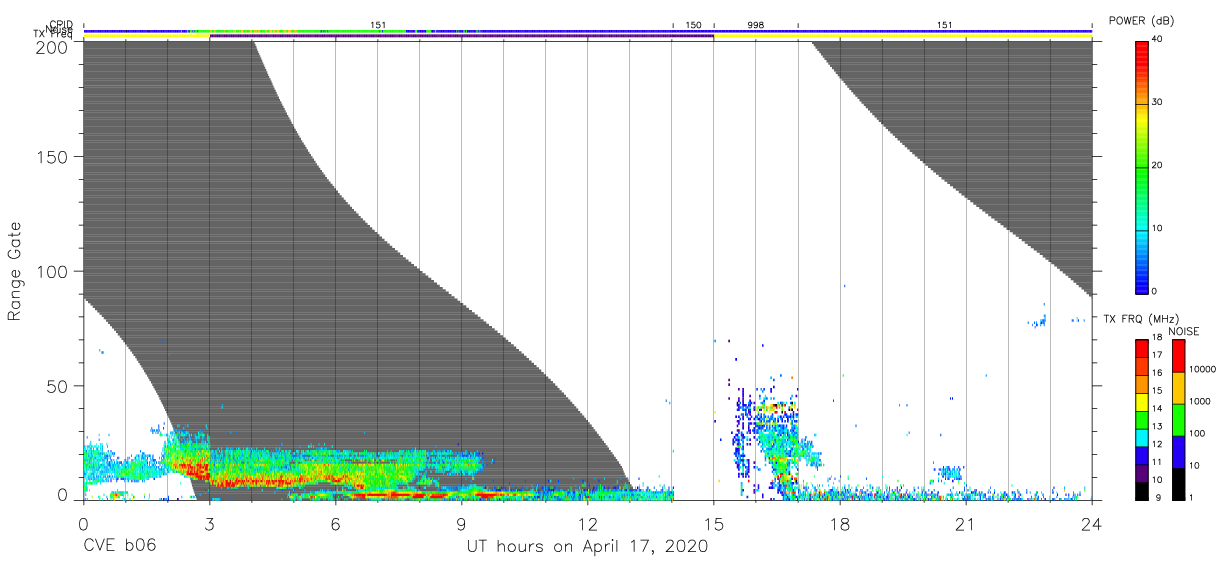Click the 20 label on POWER colorbar

click(x=1158, y=165)
